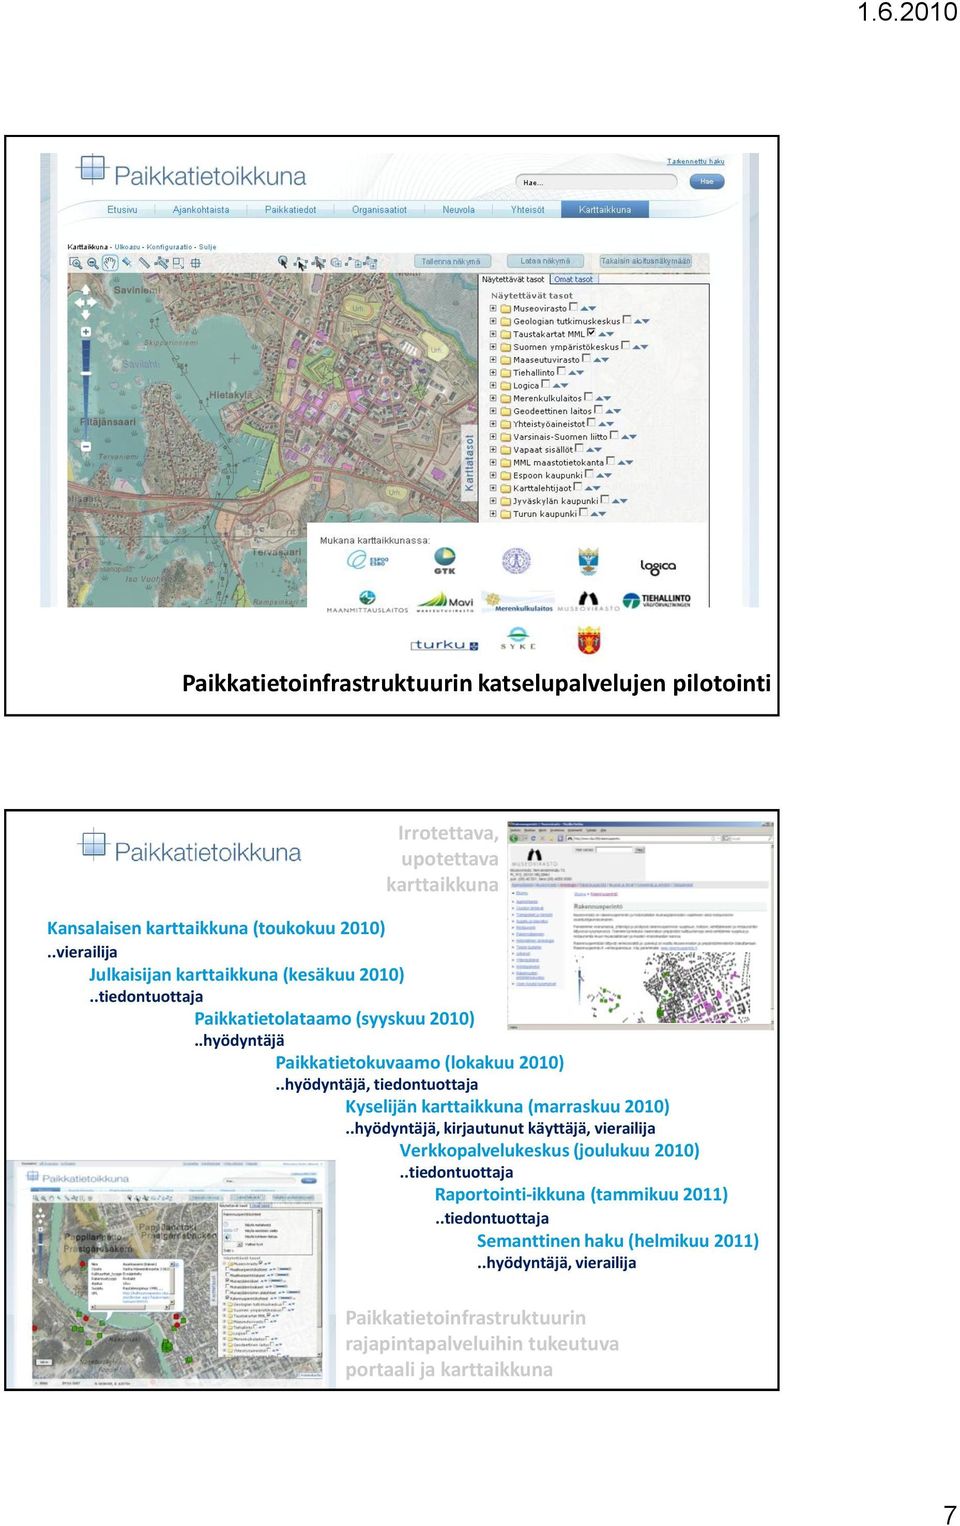
Task: Enable the Turun kaupunki checkbox
Action: point(583,512)
